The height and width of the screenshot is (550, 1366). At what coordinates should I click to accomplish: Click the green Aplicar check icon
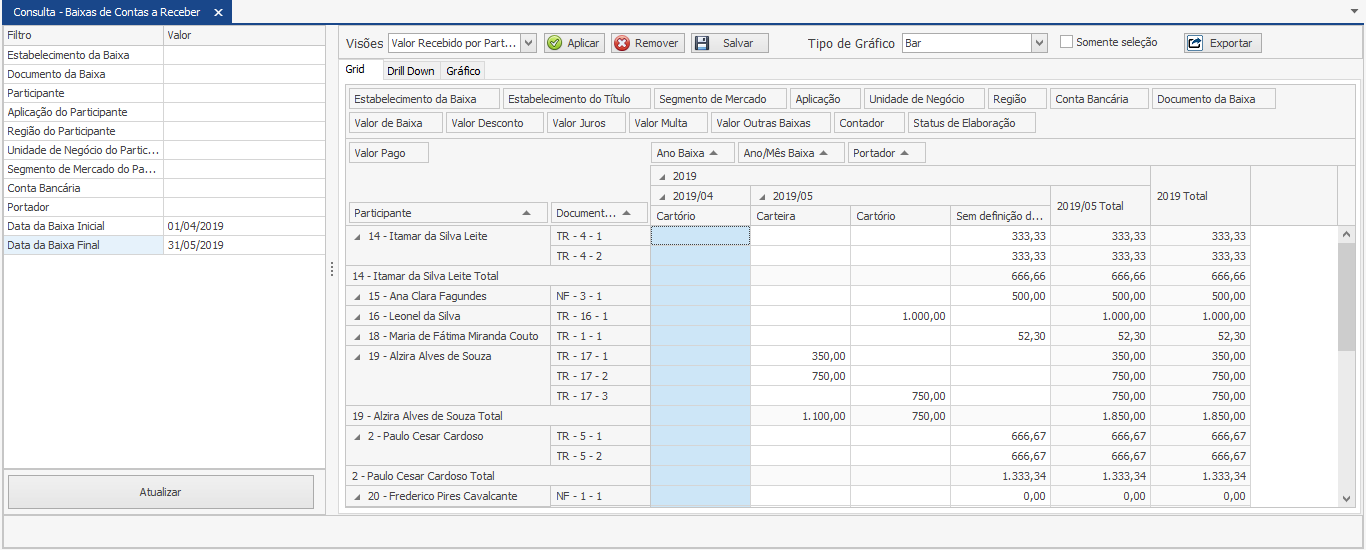tap(555, 43)
